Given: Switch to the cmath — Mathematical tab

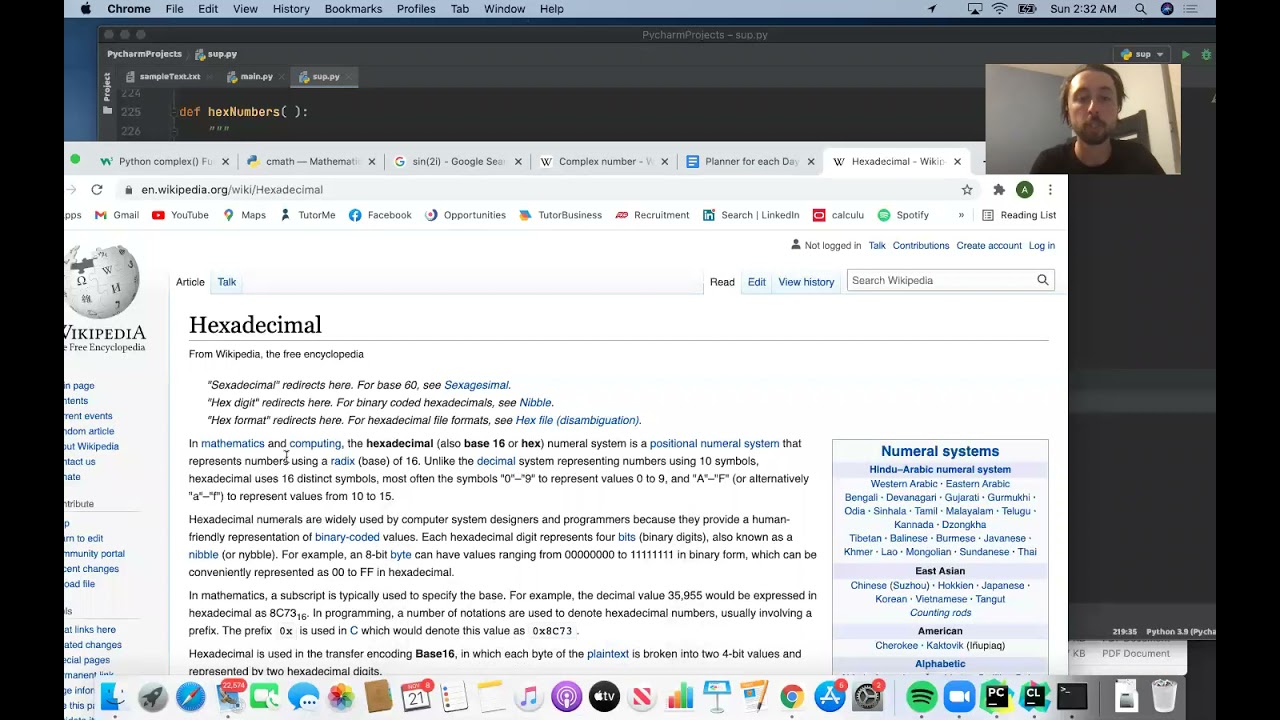Looking at the screenshot, I should [x=310, y=161].
